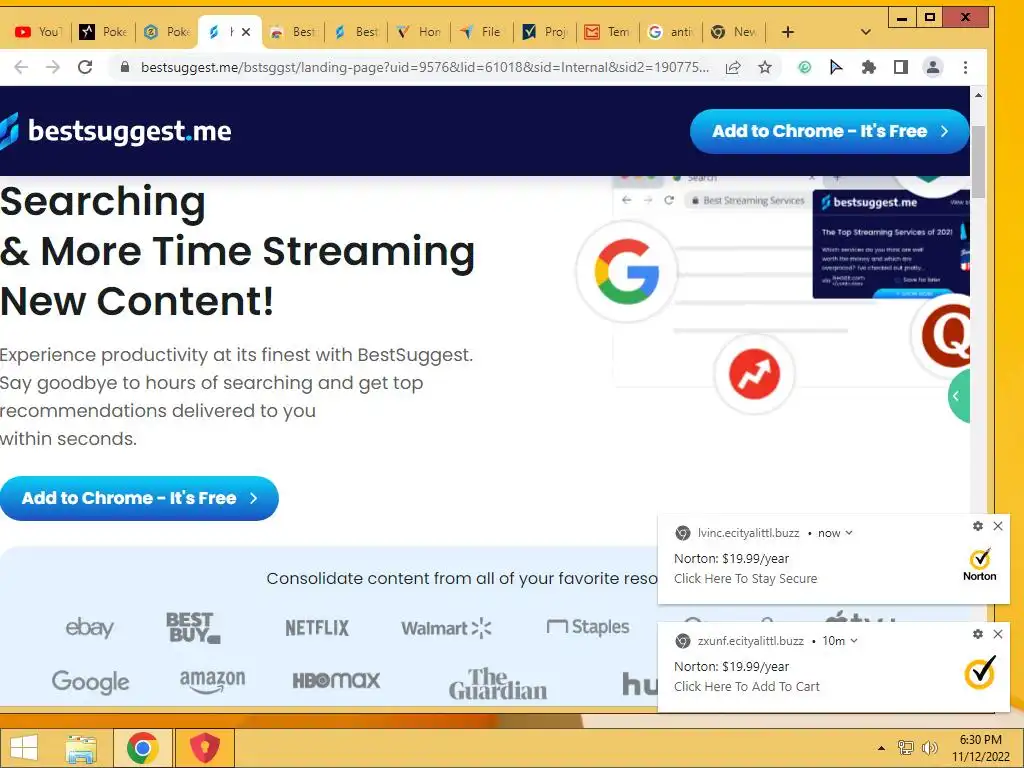Click the Staples logo

click(588, 627)
